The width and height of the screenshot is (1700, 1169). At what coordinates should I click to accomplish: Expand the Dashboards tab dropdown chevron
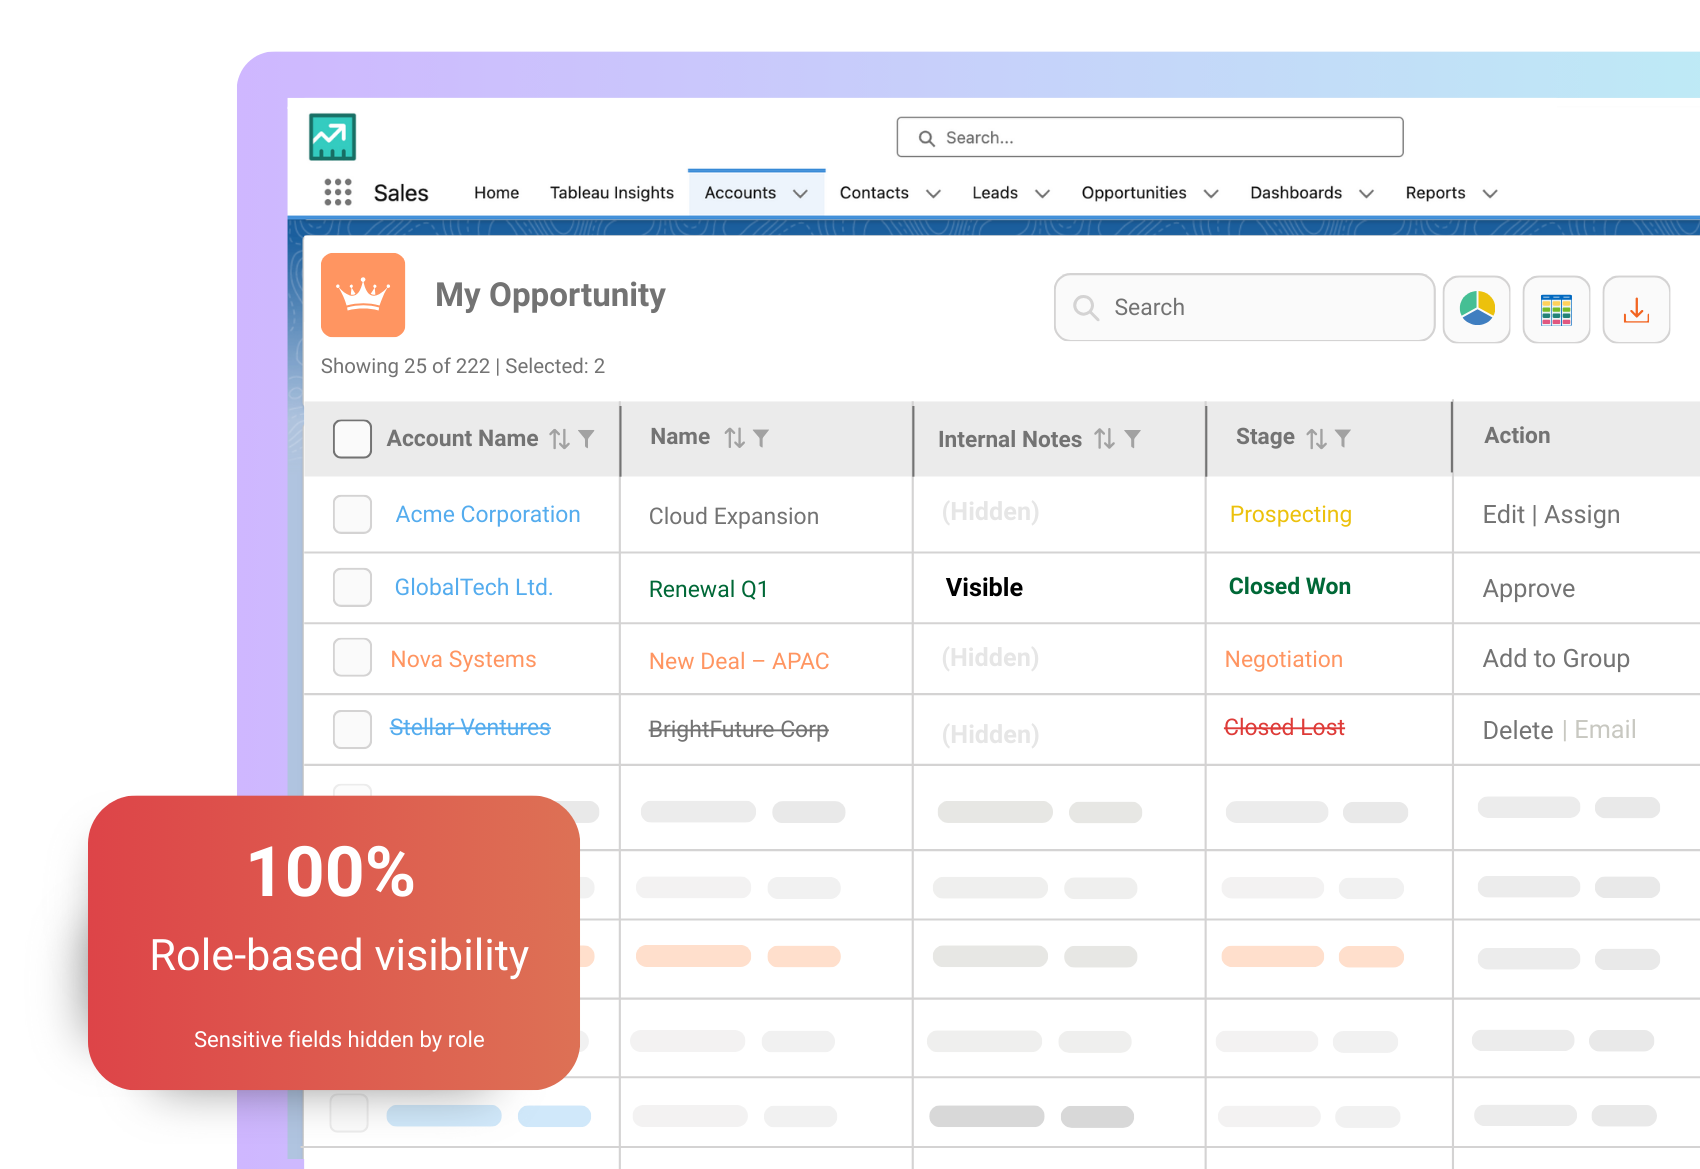click(x=1366, y=194)
